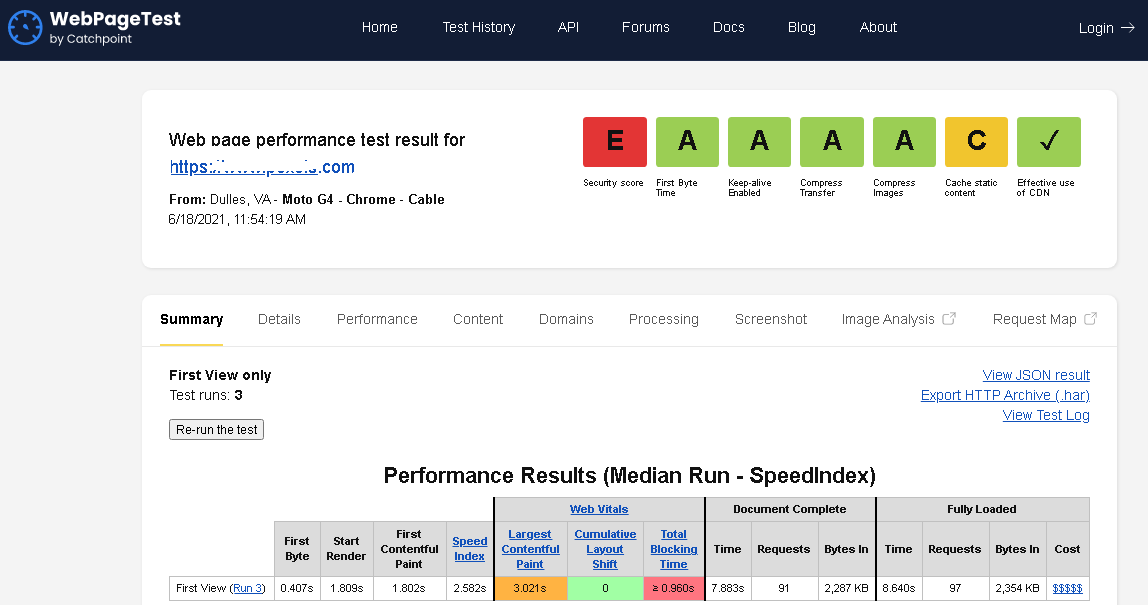
Task: Select the A Compress Transfer grade
Action: point(831,142)
